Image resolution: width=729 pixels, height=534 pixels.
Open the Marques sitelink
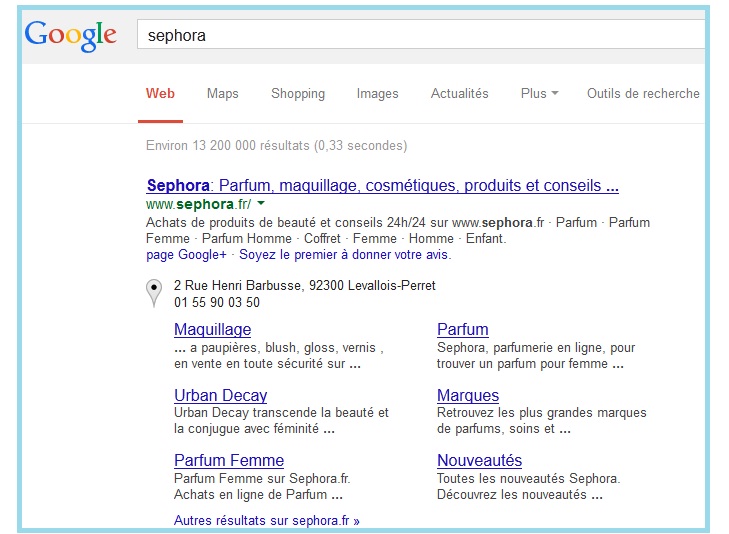[467, 395]
